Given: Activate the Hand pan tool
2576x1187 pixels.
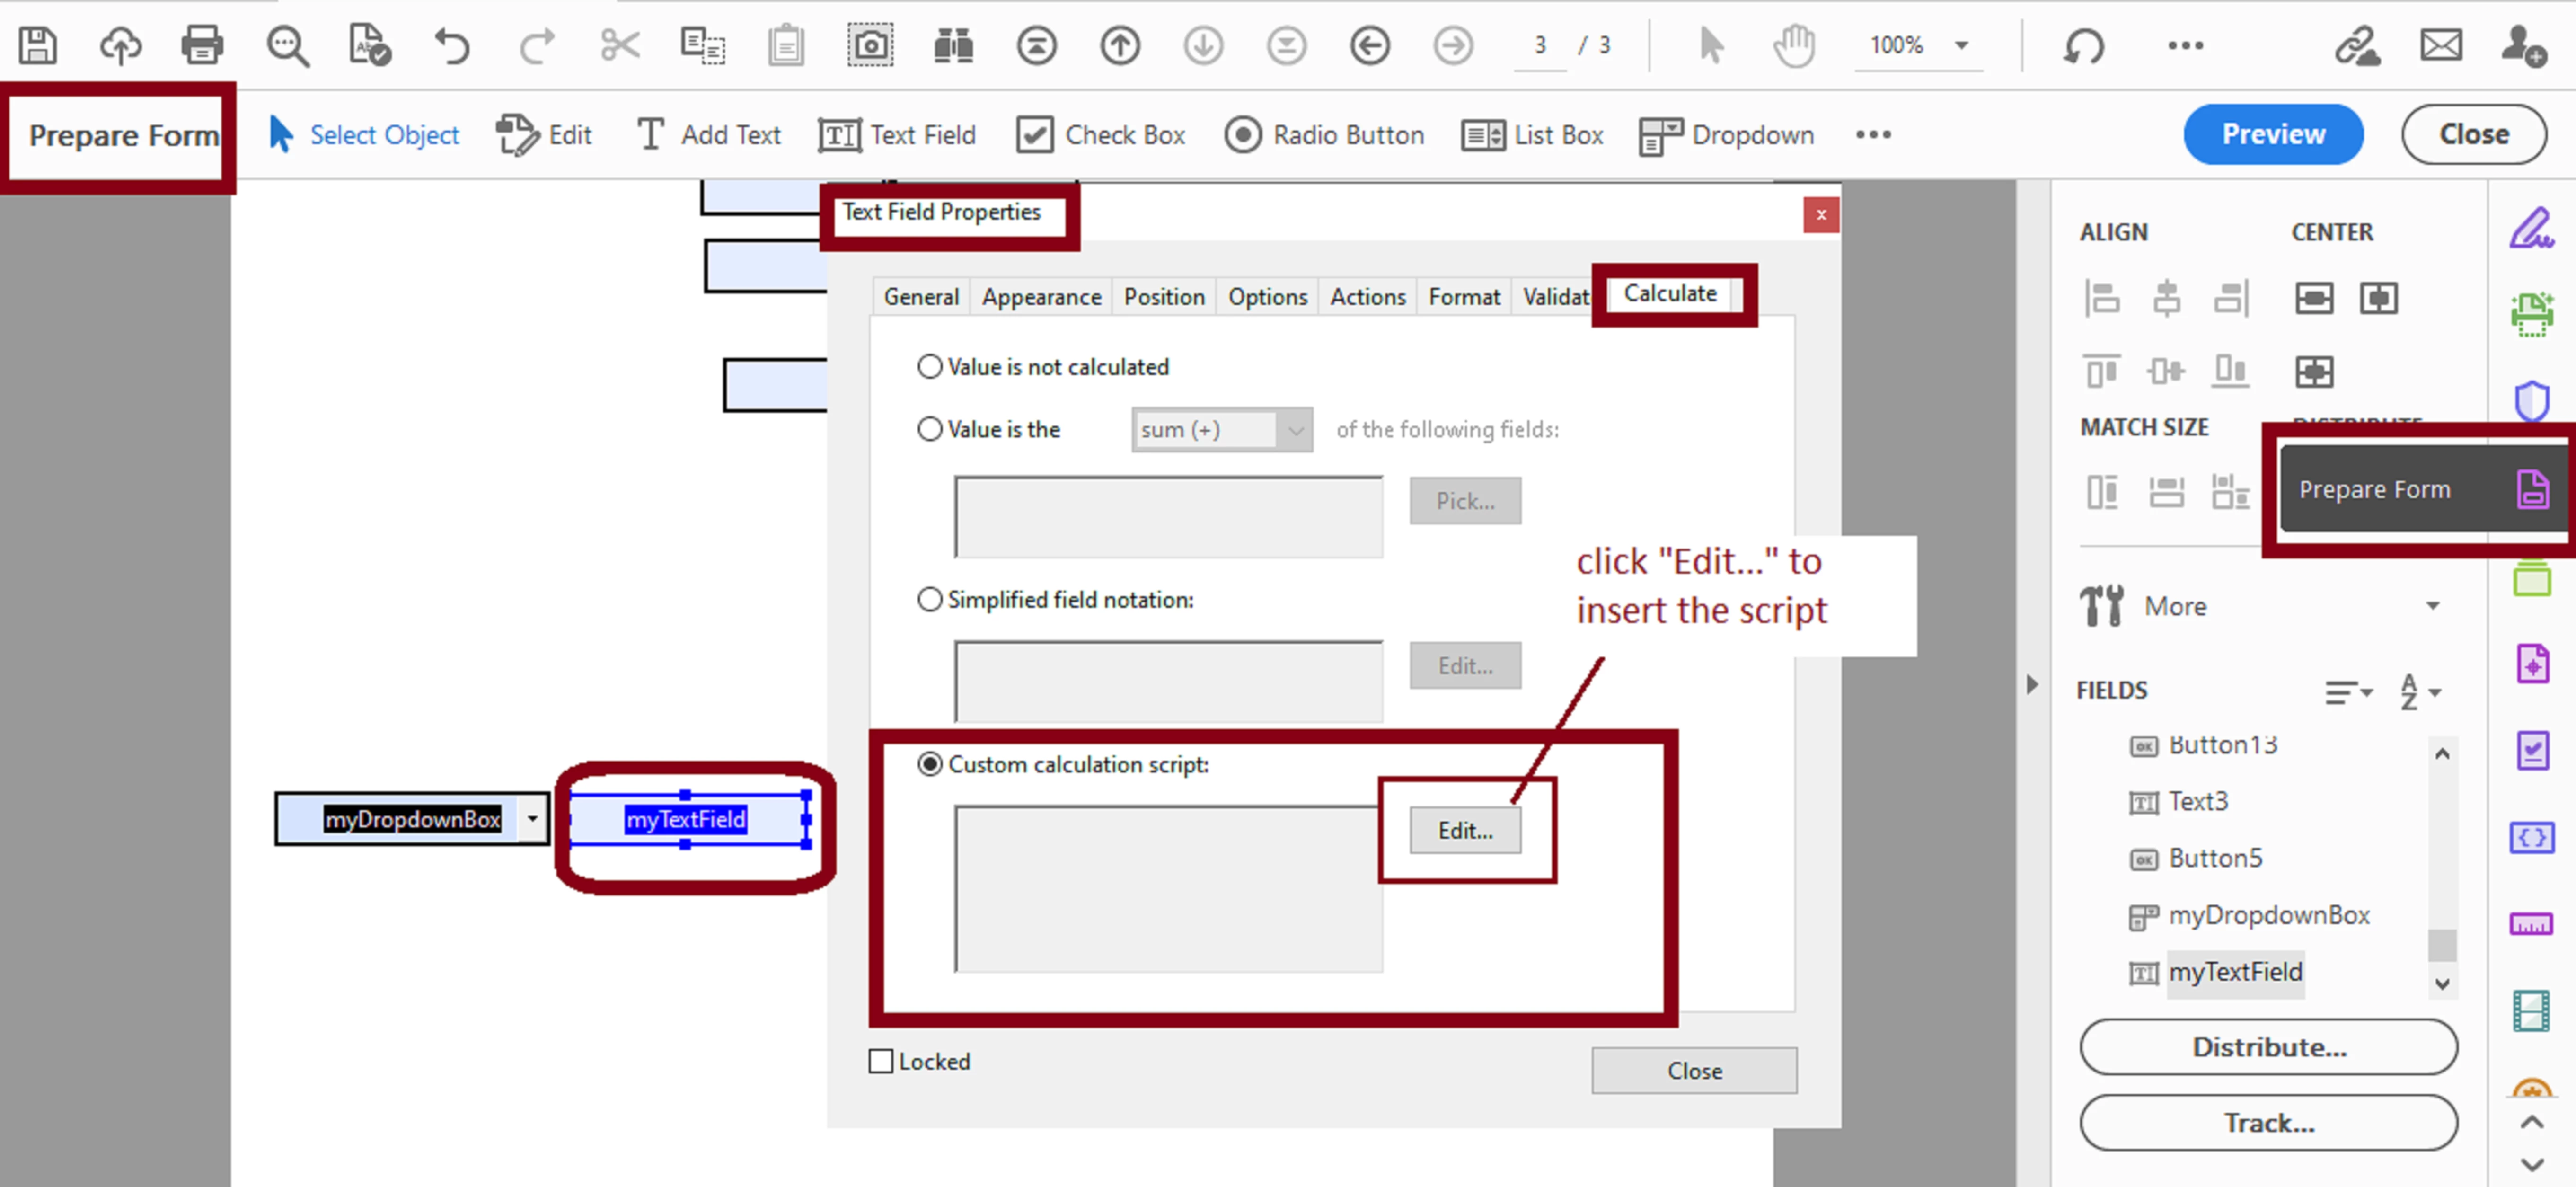Looking at the screenshot, I should [1795, 45].
